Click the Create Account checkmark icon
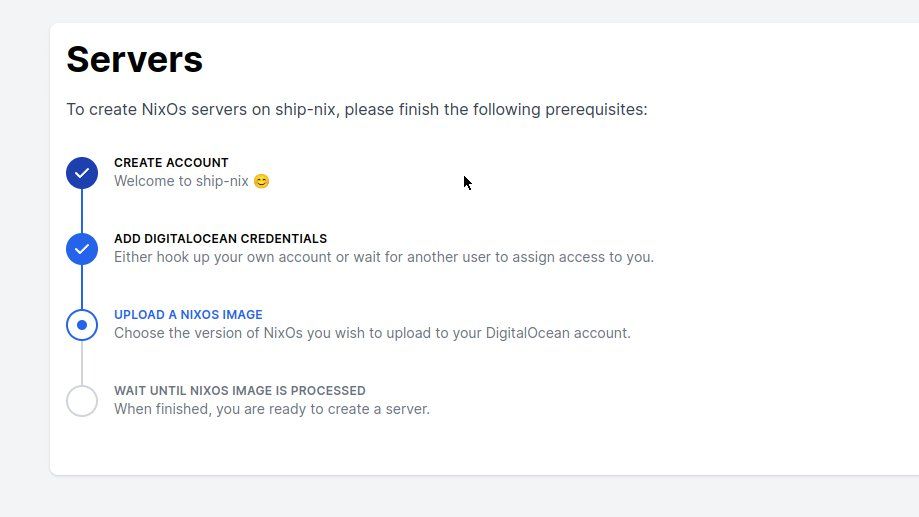 tap(82, 173)
